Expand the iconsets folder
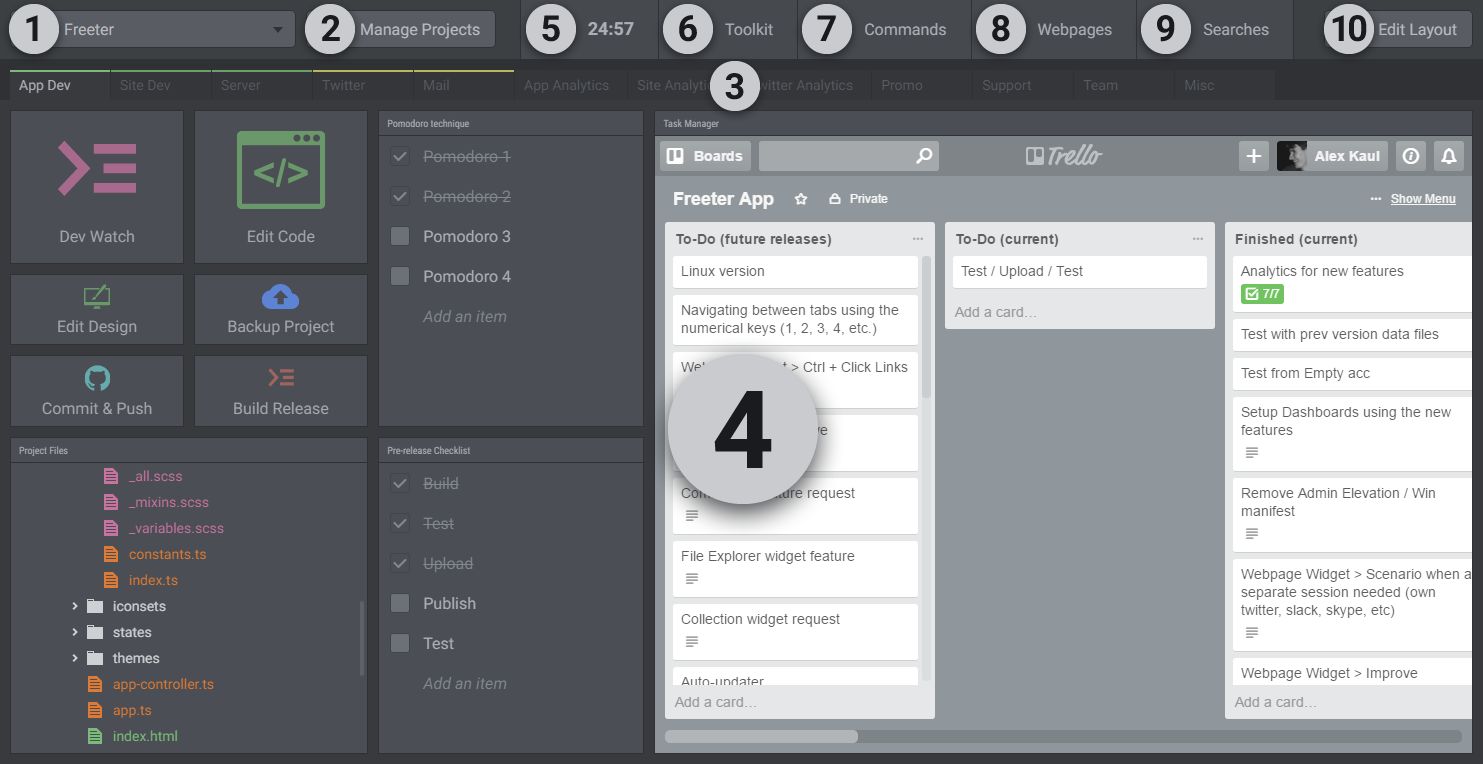This screenshot has height=764, width=1483. [x=75, y=606]
